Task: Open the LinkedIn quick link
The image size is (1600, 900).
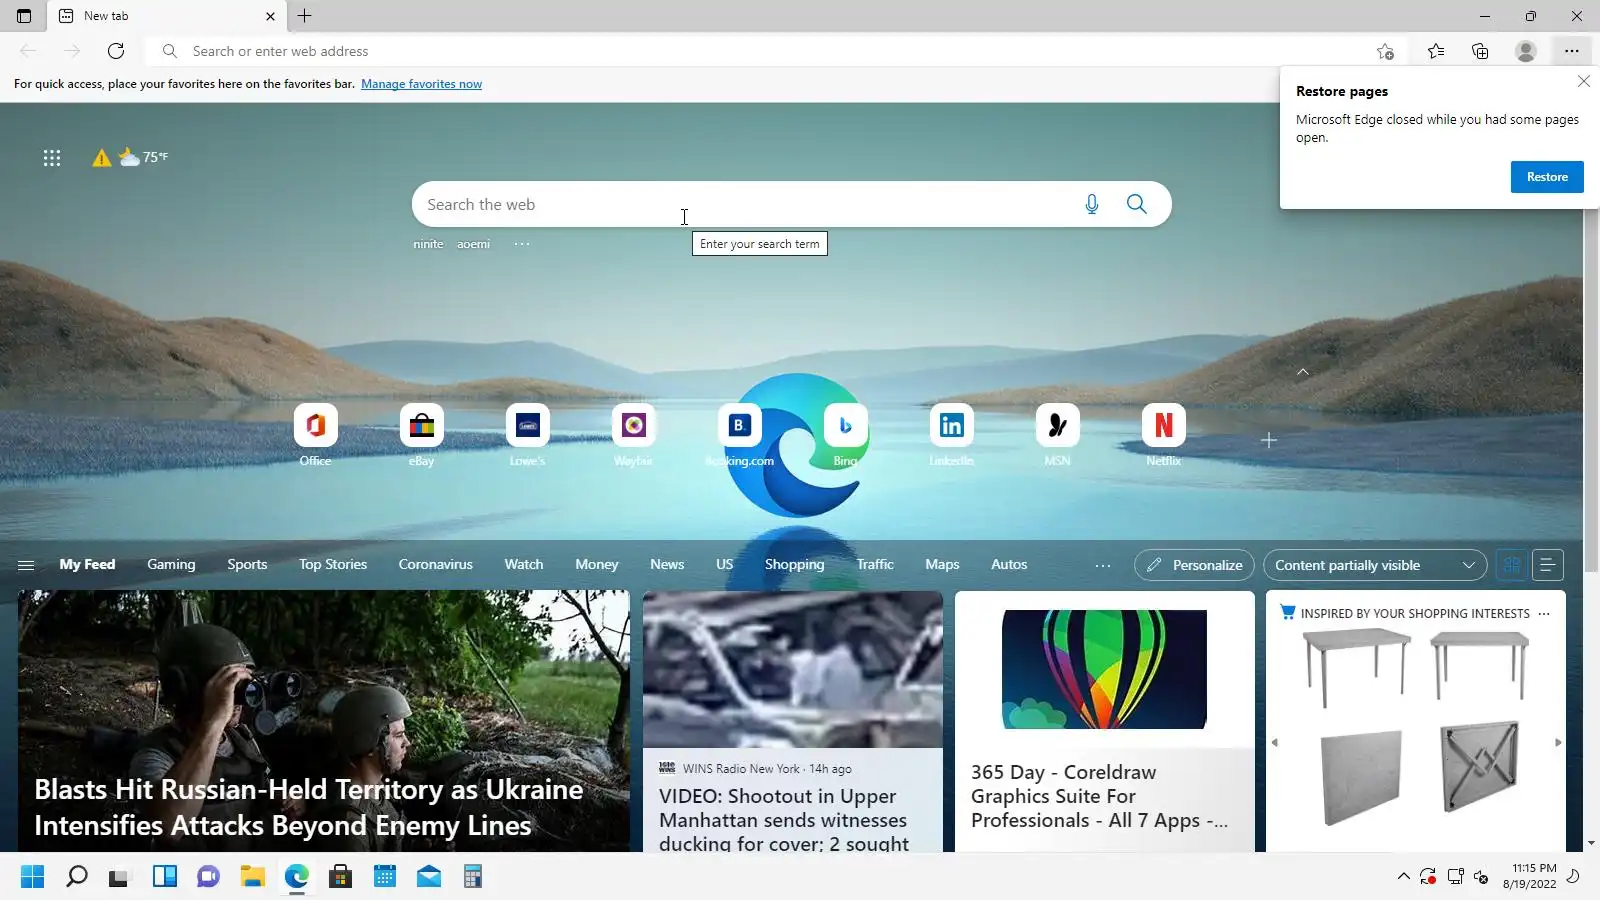Action: 952,434
